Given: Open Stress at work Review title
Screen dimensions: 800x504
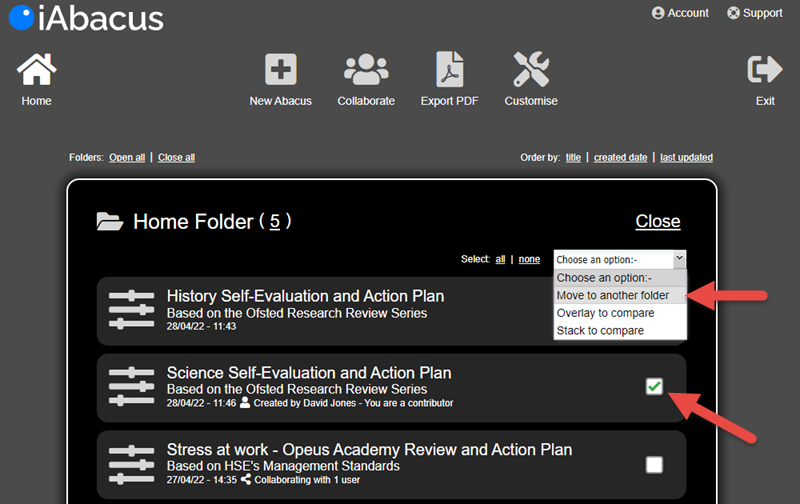Looking at the screenshot, I should coord(369,450).
